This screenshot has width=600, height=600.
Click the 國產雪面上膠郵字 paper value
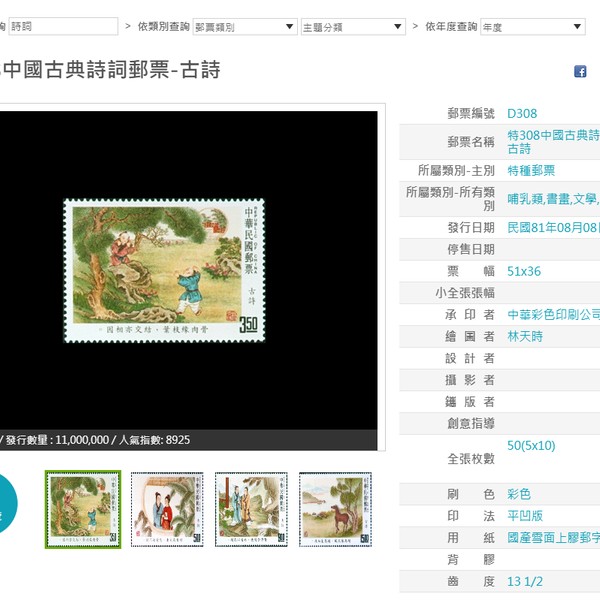pyautogui.click(x=553, y=538)
